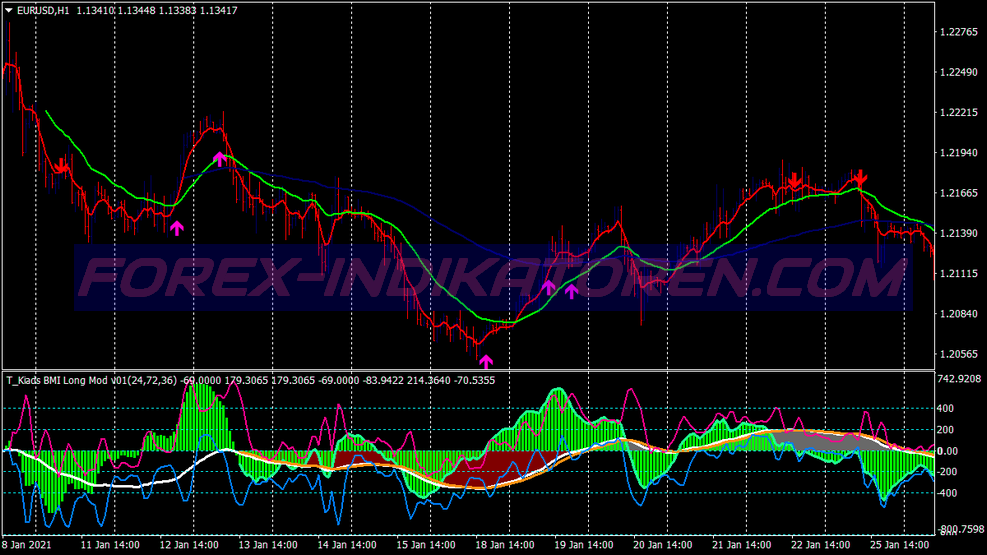987x555 pixels.
Task: Select the red down arrow left of the rightmost one
Action: pos(794,181)
